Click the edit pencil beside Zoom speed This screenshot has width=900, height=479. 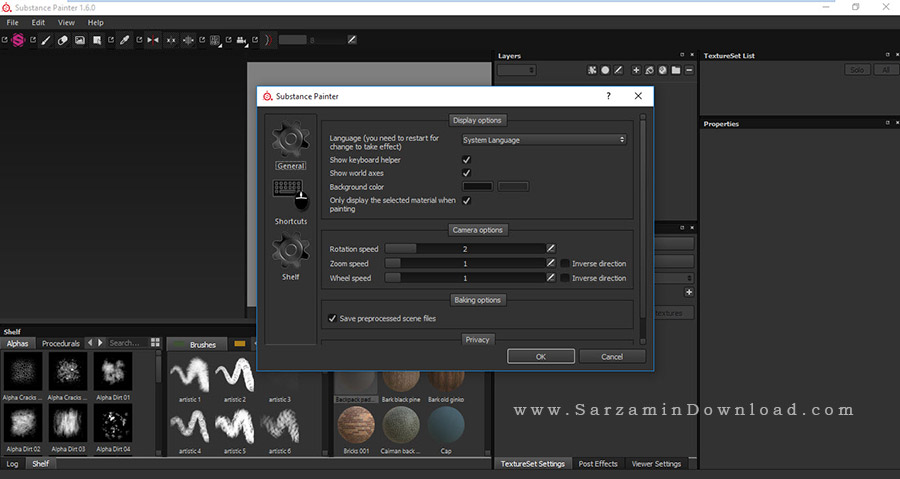(x=550, y=263)
